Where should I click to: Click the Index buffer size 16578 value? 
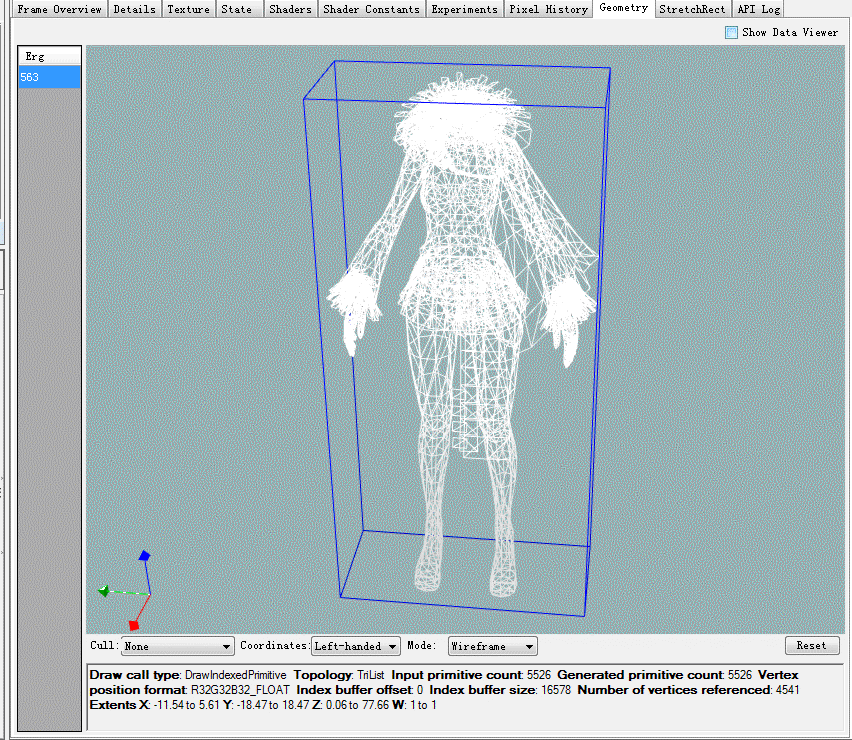(556, 690)
